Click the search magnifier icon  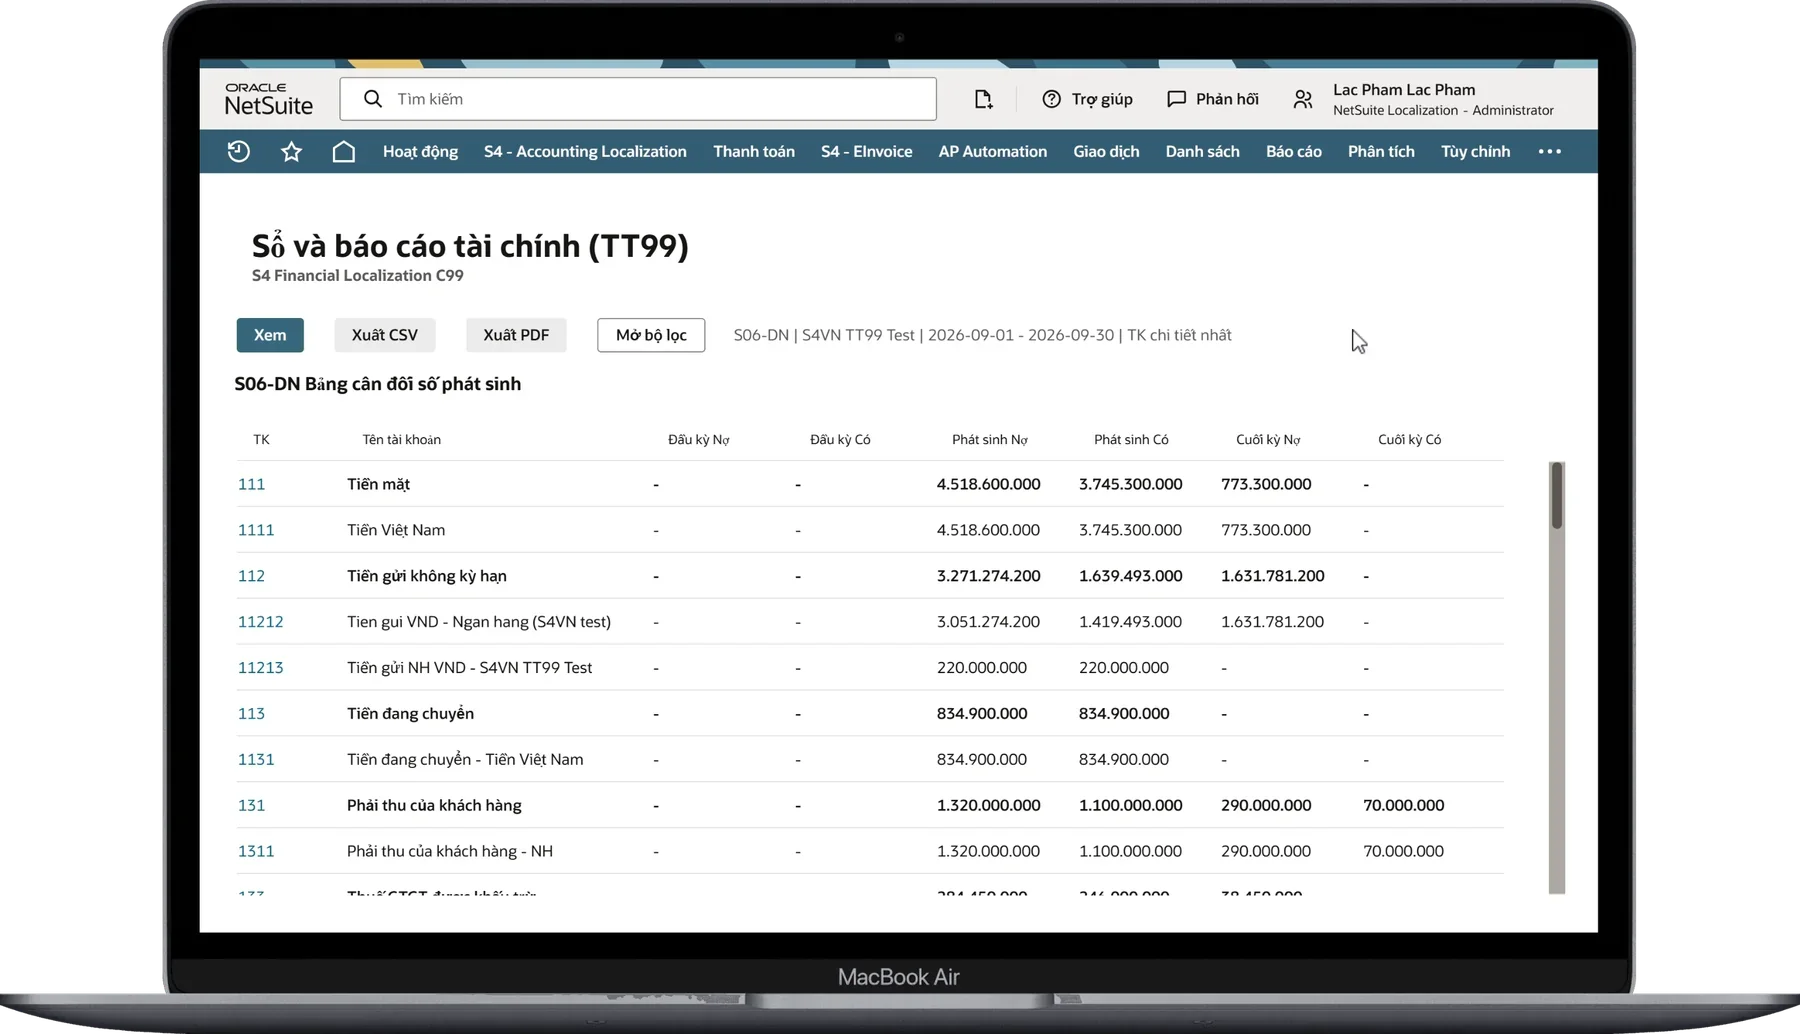coord(373,99)
